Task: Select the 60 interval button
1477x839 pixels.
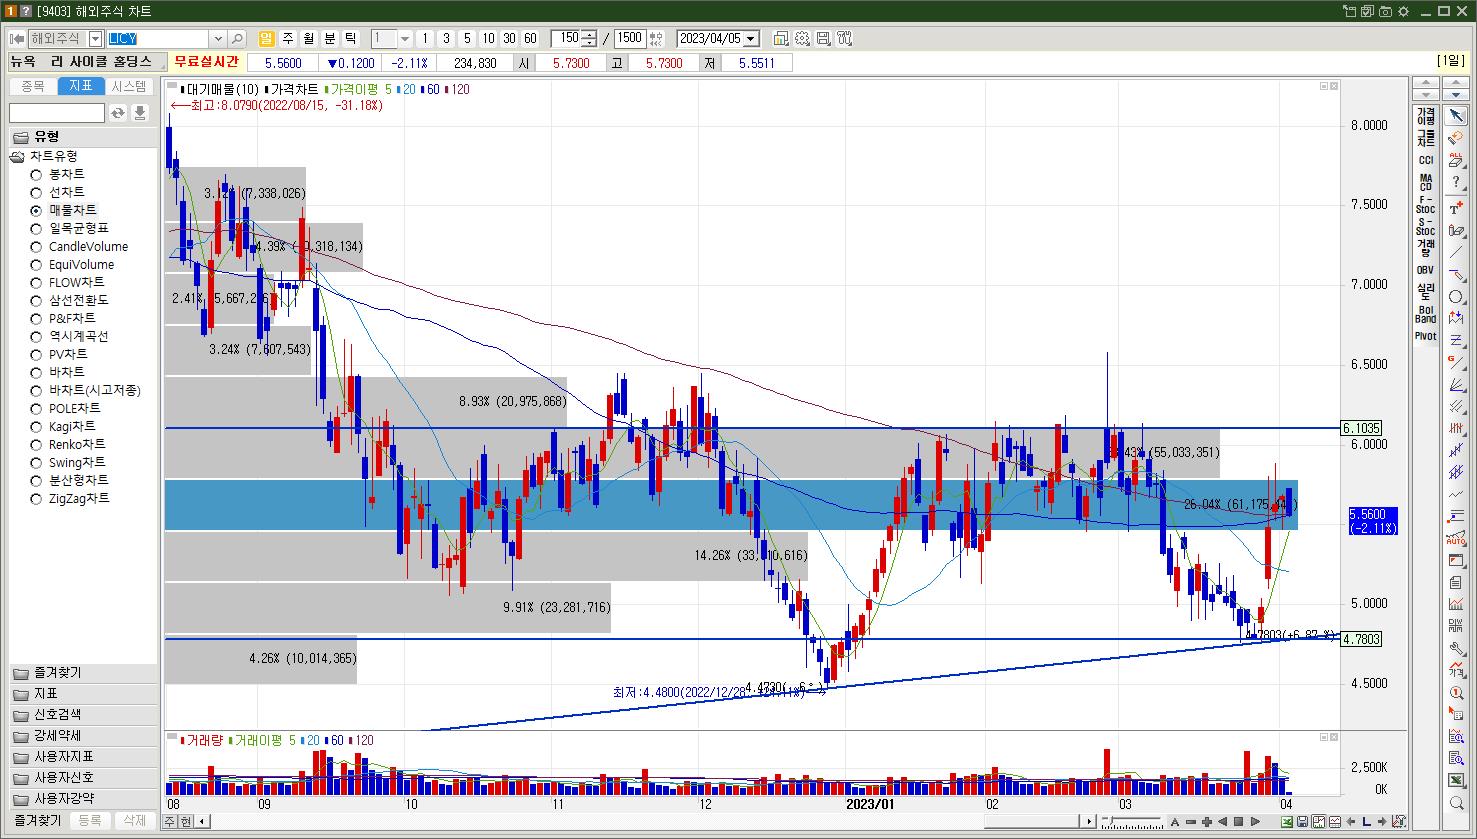Action: (x=530, y=38)
